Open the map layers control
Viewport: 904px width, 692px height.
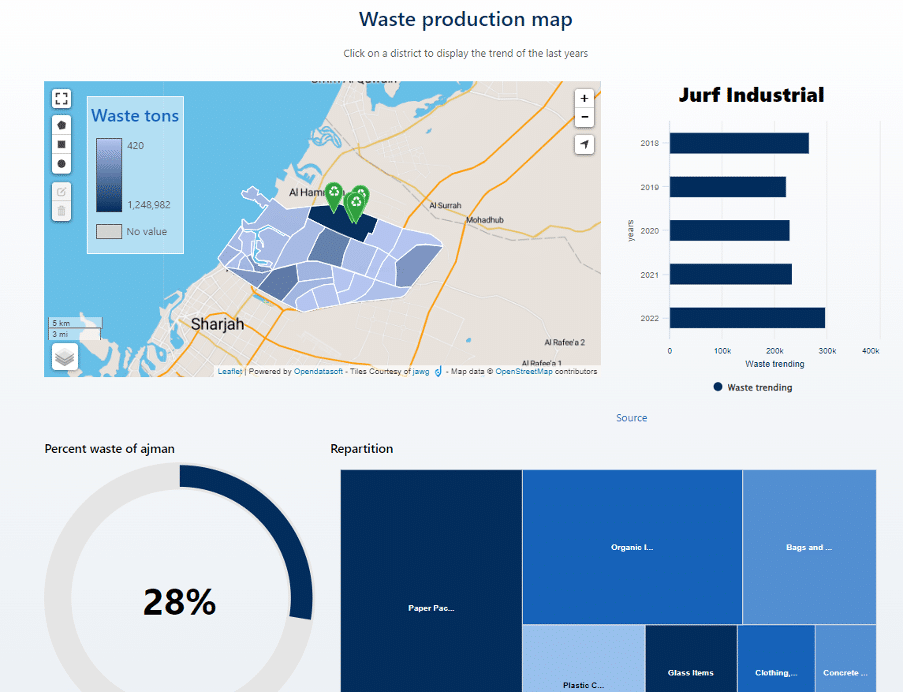point(65,357)
